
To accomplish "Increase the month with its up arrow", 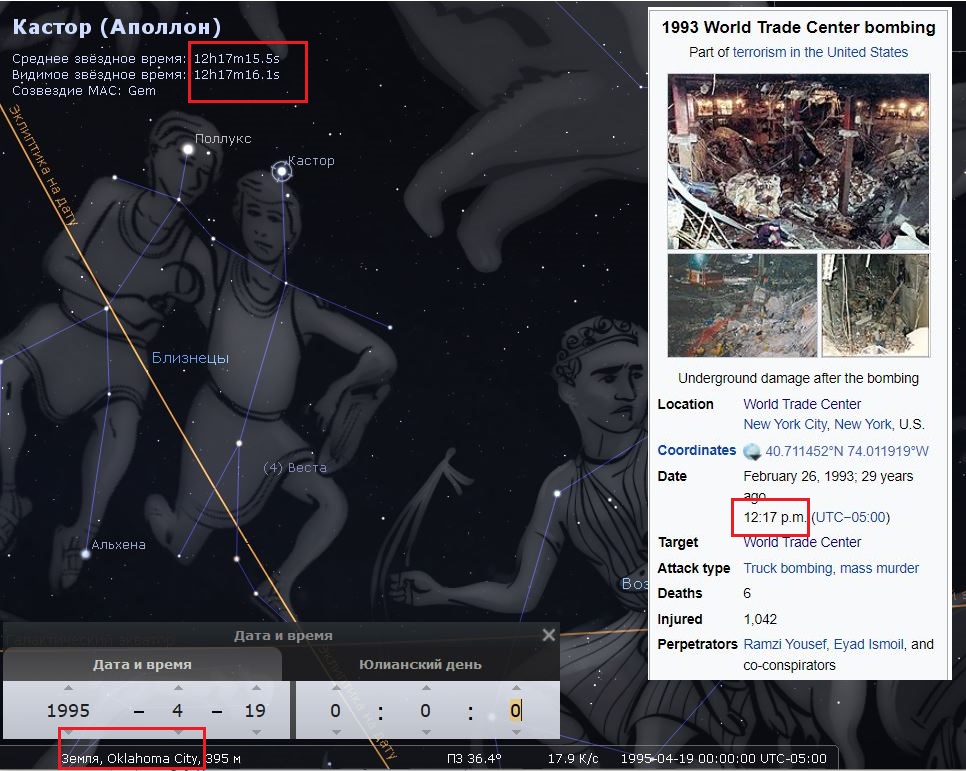I will coord(178,687).
